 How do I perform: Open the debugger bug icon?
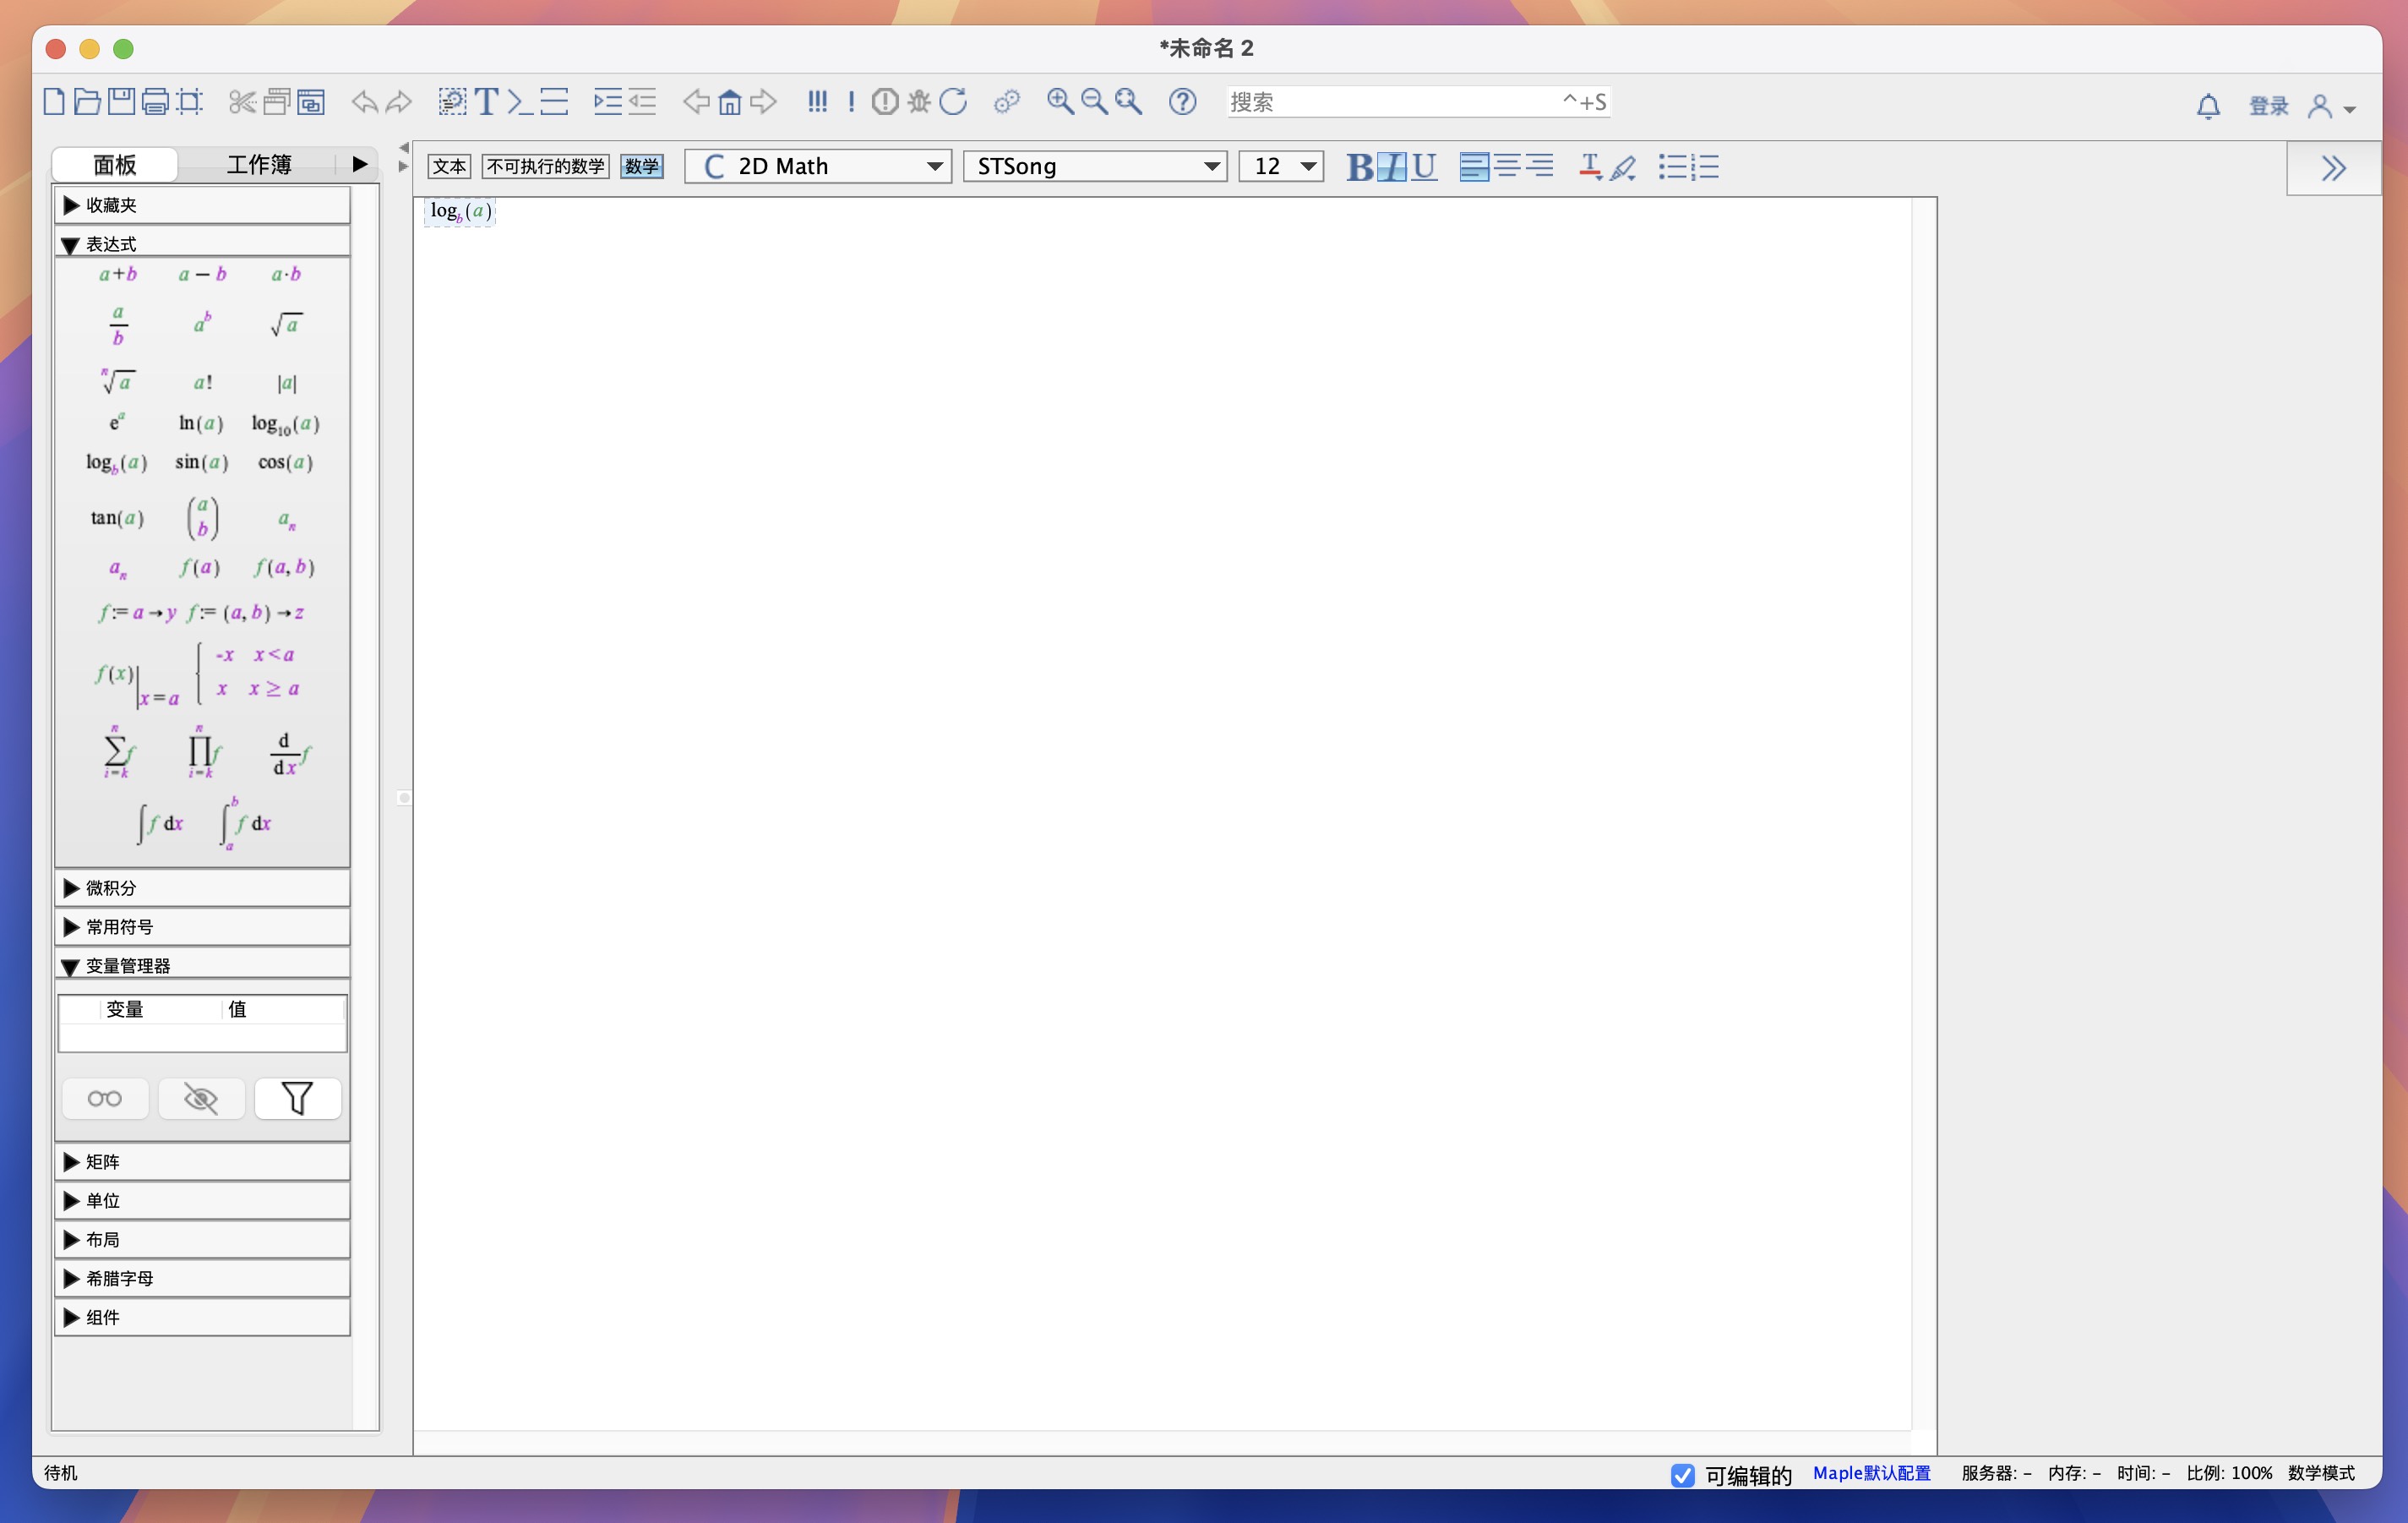[x=919, y=102]
